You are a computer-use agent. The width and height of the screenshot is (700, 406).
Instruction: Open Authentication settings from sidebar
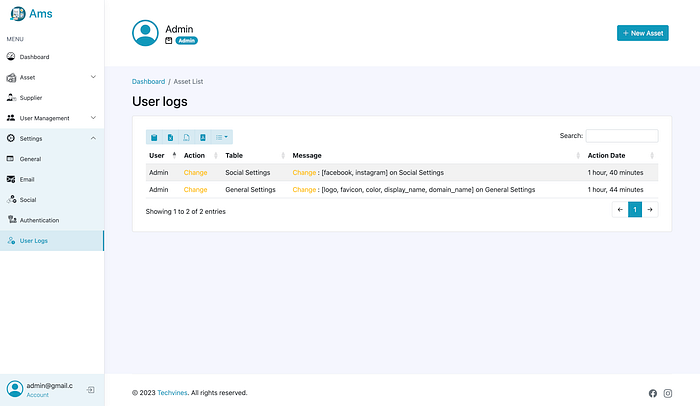52,220
